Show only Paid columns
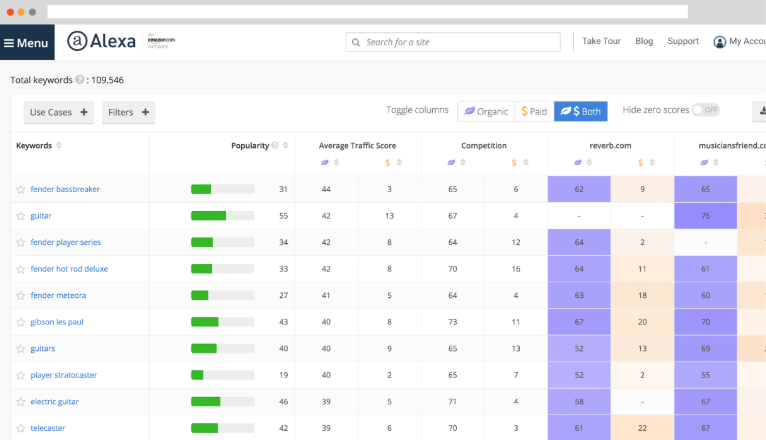The height and width of the screenshot is (440, 766). click(x=534, y=111)
